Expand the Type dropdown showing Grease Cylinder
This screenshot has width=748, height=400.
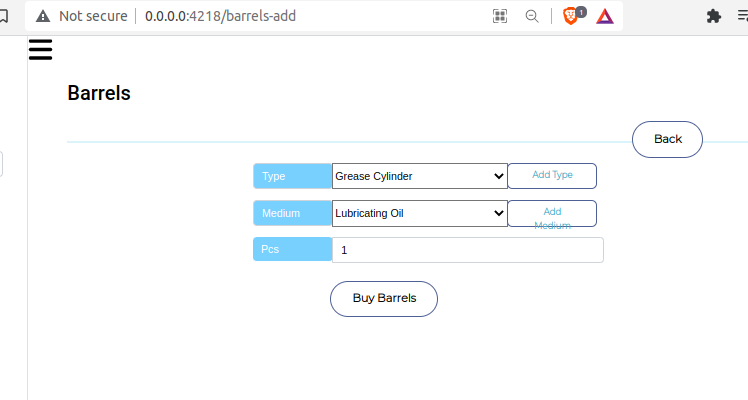pos(420,176)
